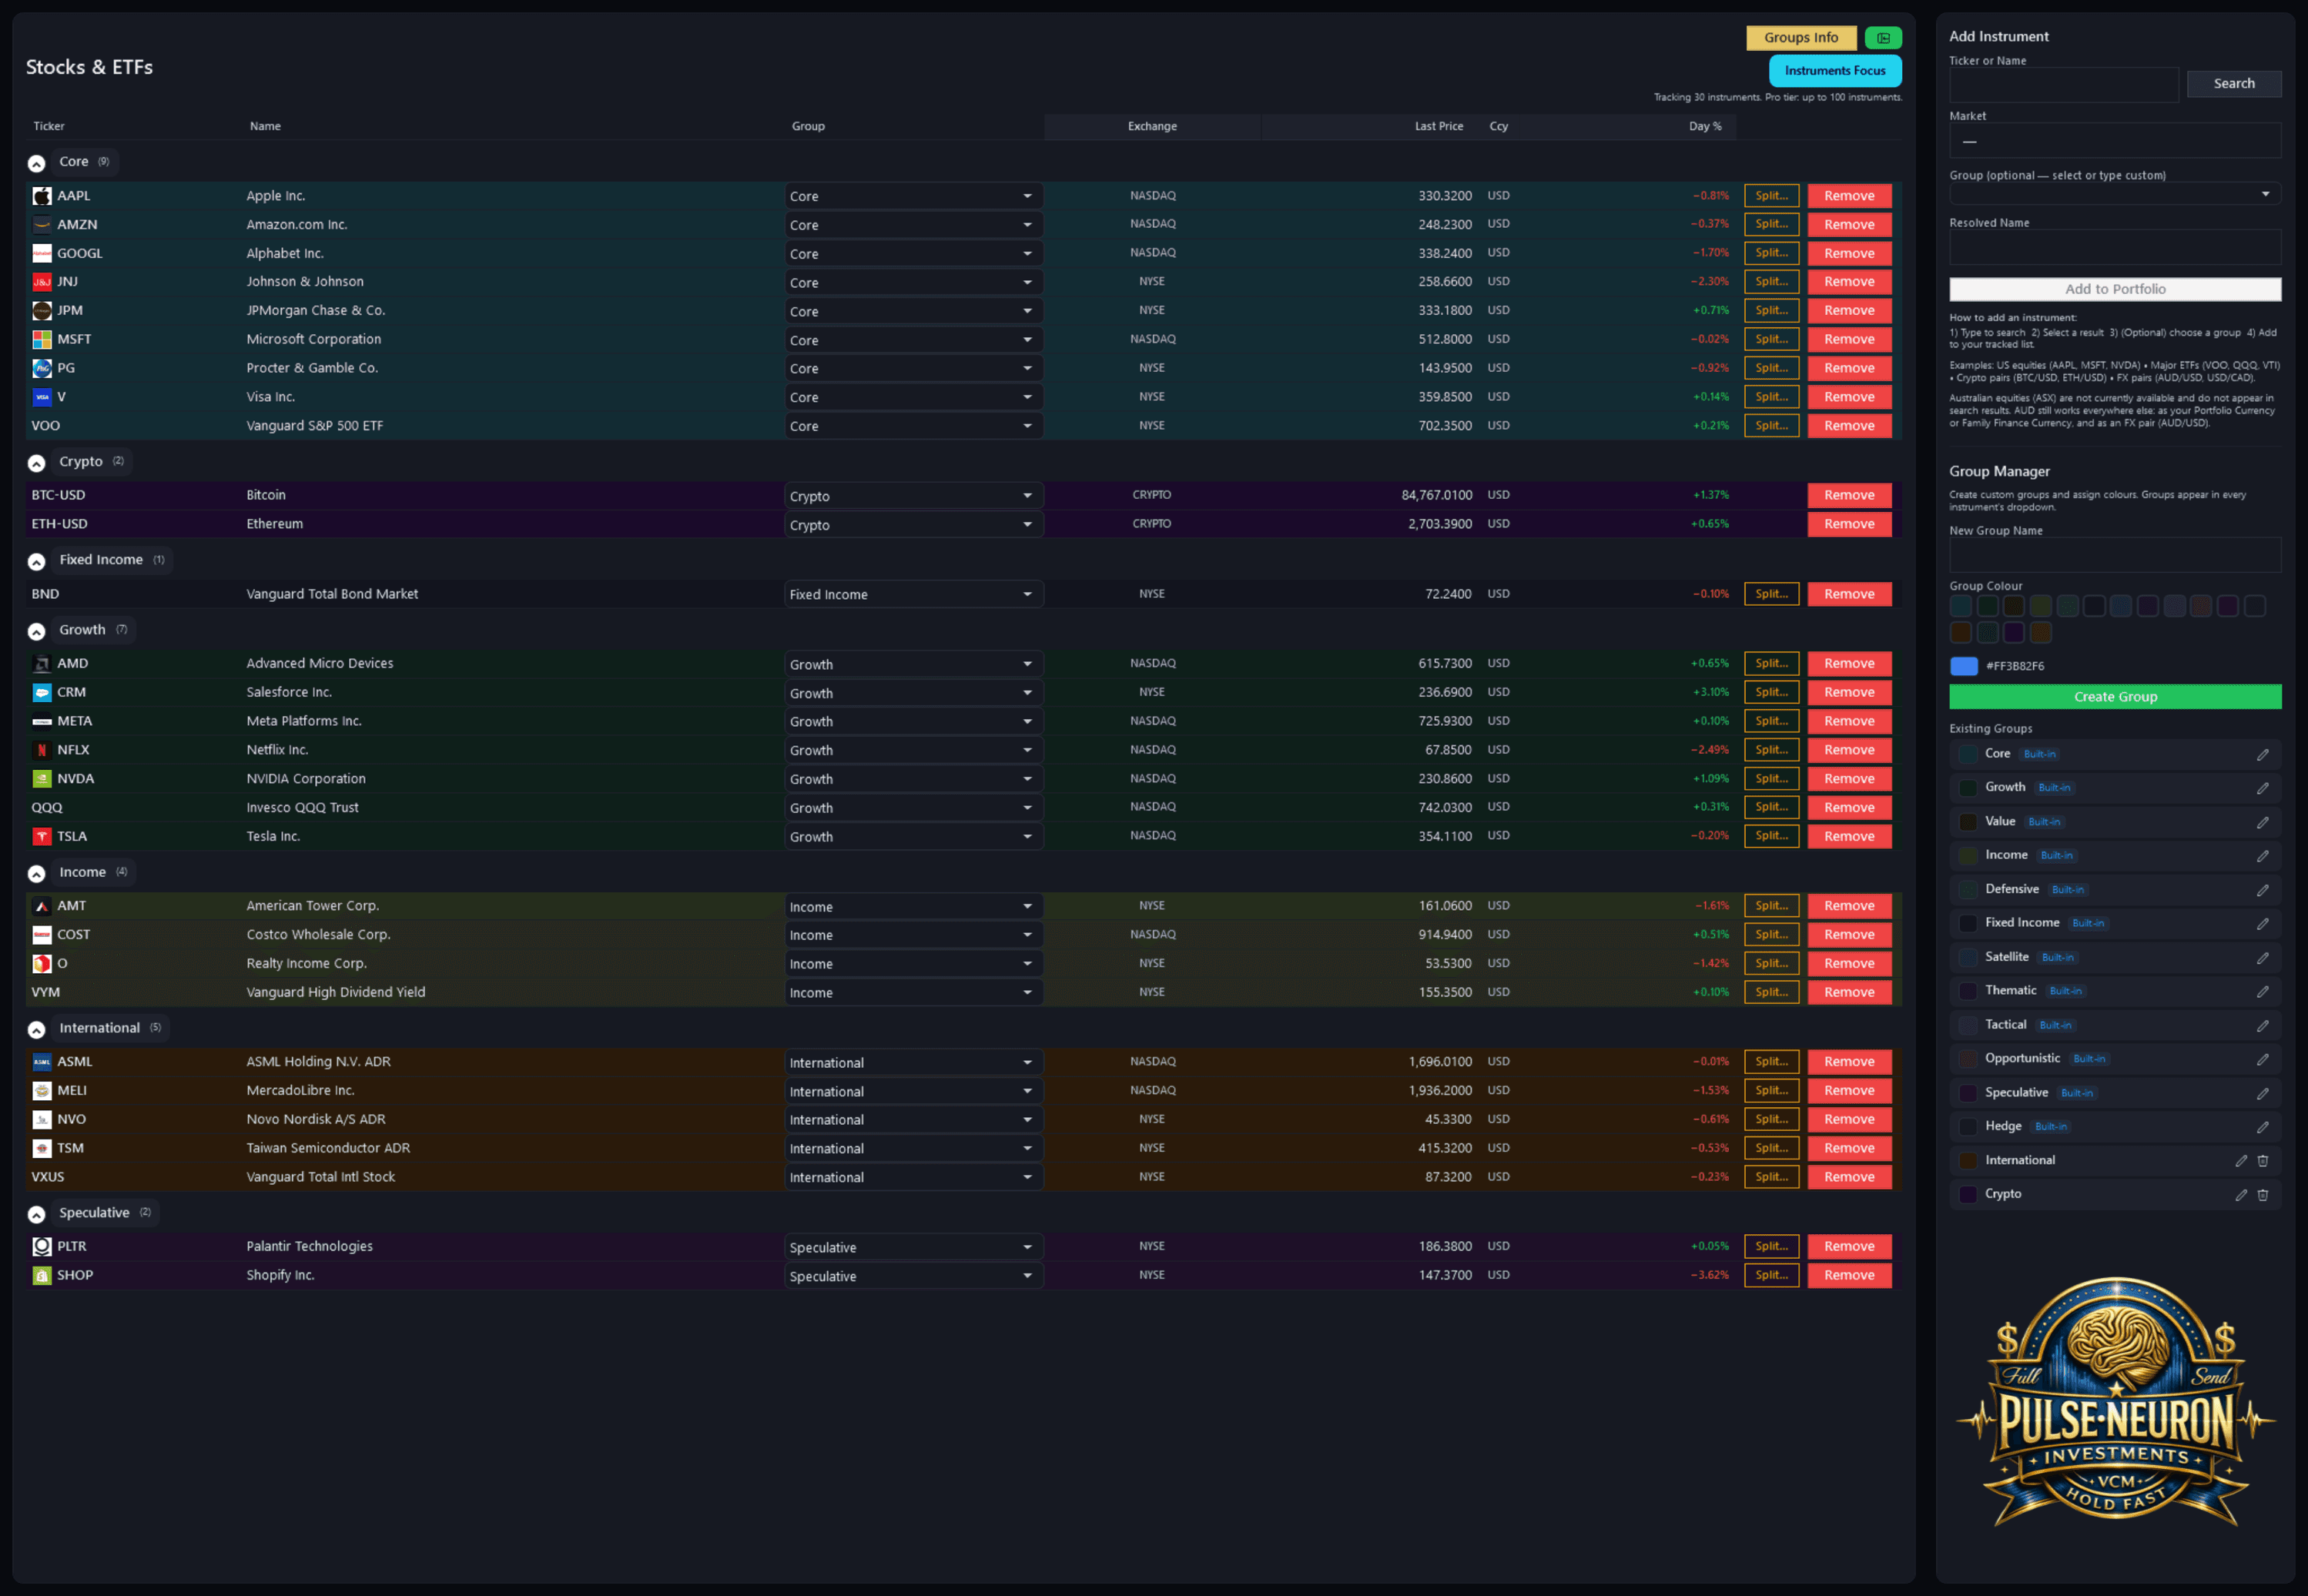
Task: Collapse the Core group section
Action: [x=37, y=163]
